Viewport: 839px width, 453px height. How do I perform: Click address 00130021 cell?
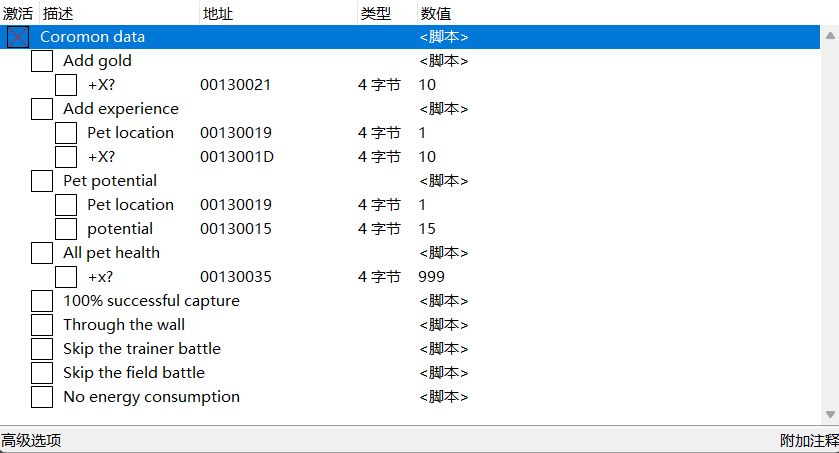[235, 85]
